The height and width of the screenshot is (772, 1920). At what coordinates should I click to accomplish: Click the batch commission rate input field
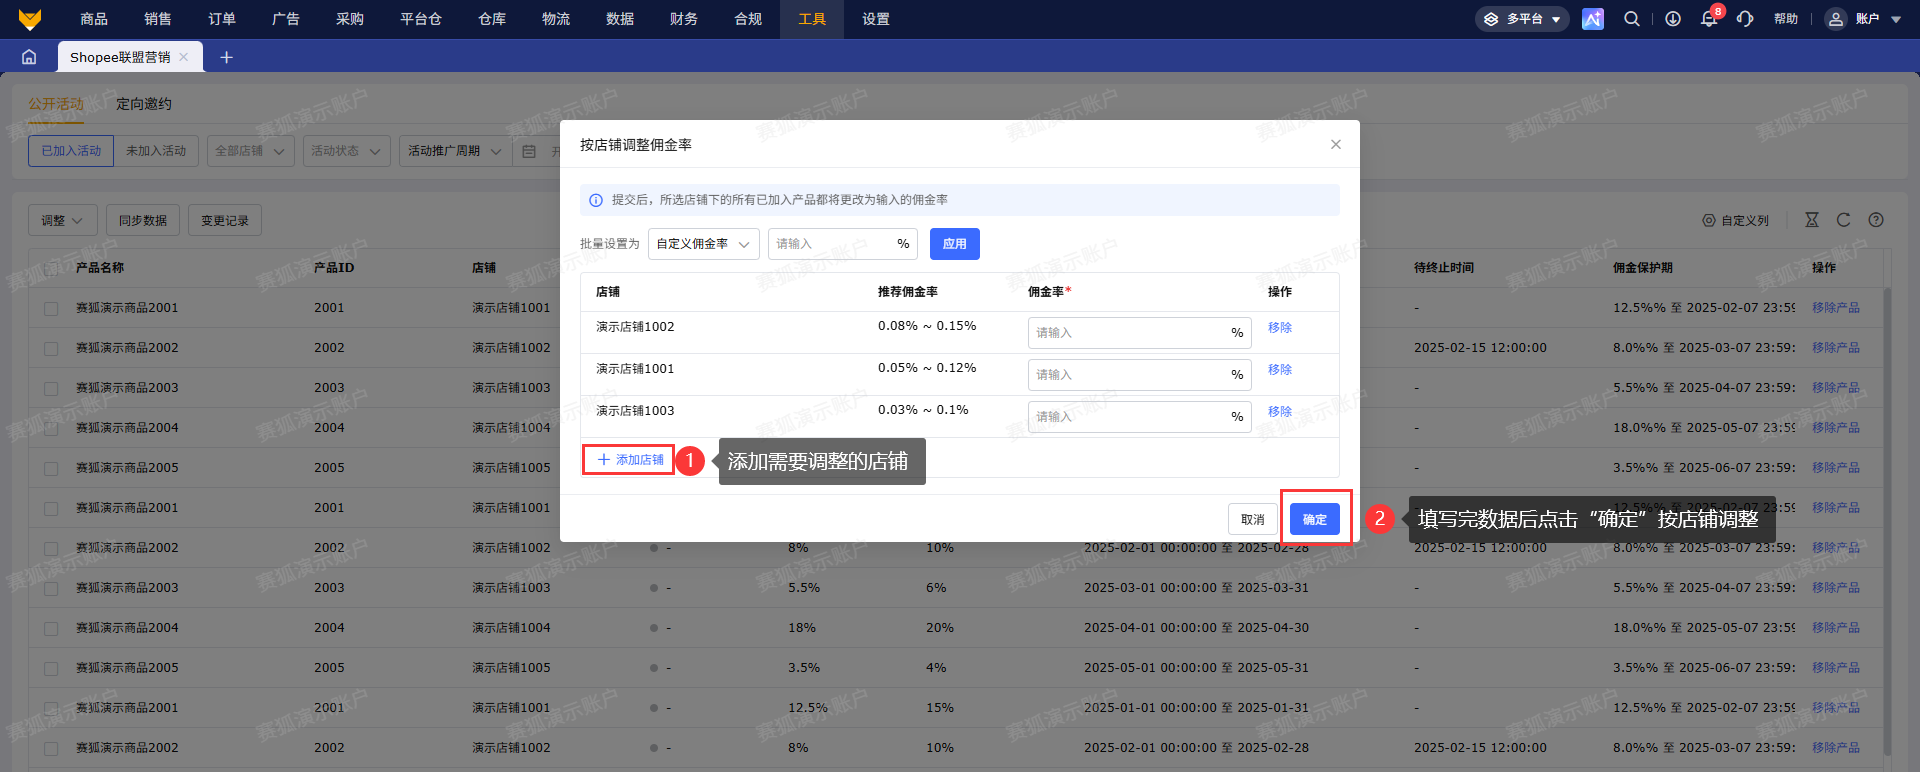843,244
